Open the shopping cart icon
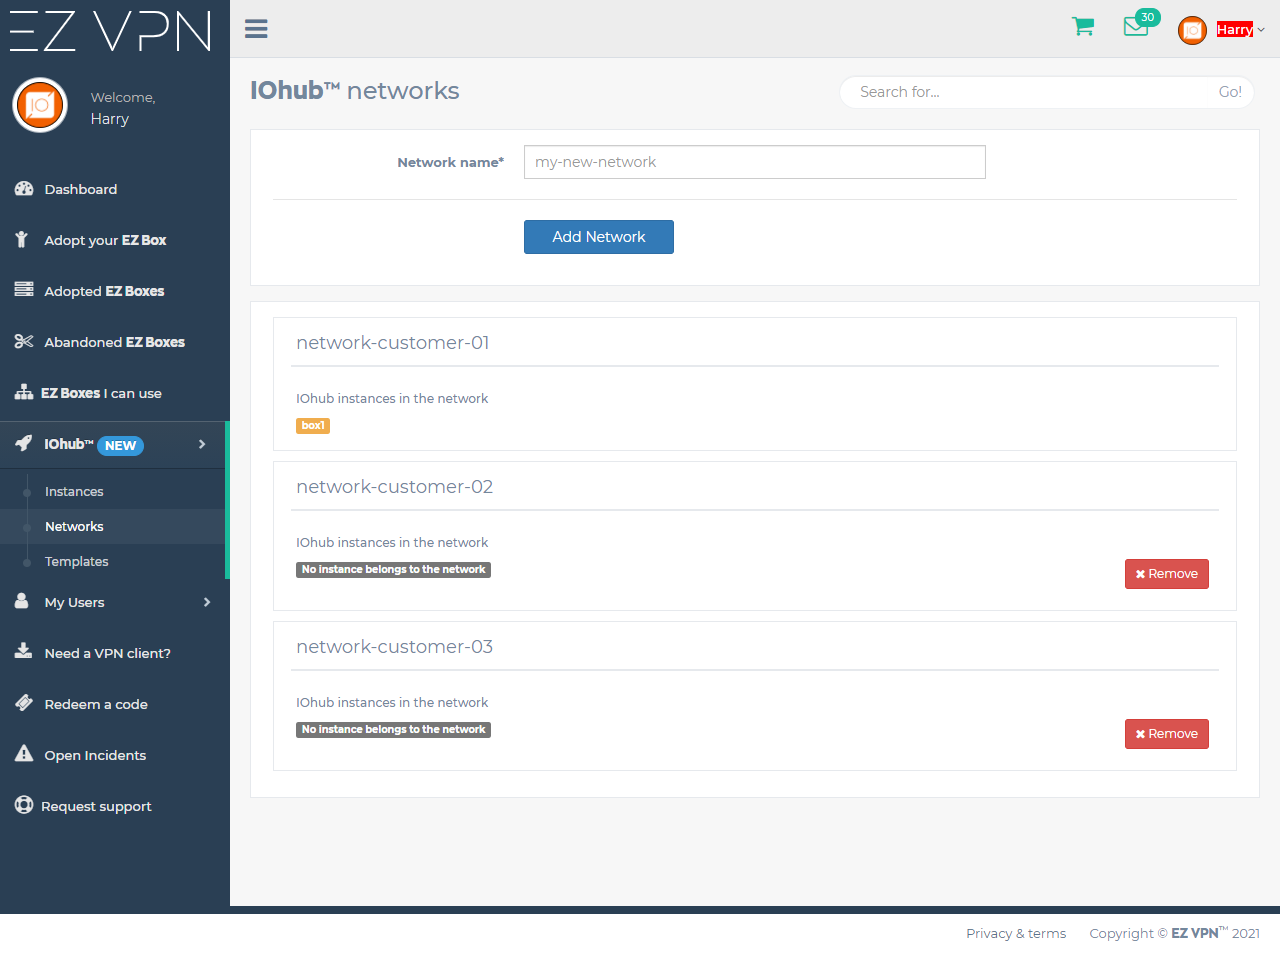 (x=1083, y=27)
